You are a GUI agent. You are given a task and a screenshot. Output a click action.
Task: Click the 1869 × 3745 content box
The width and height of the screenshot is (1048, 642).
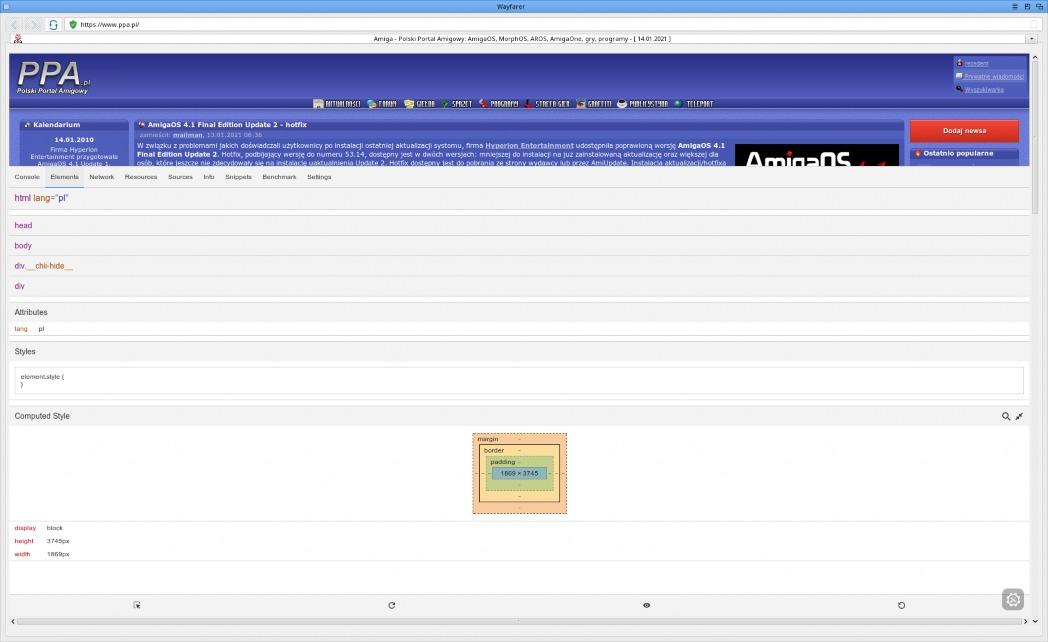point(519,474)
